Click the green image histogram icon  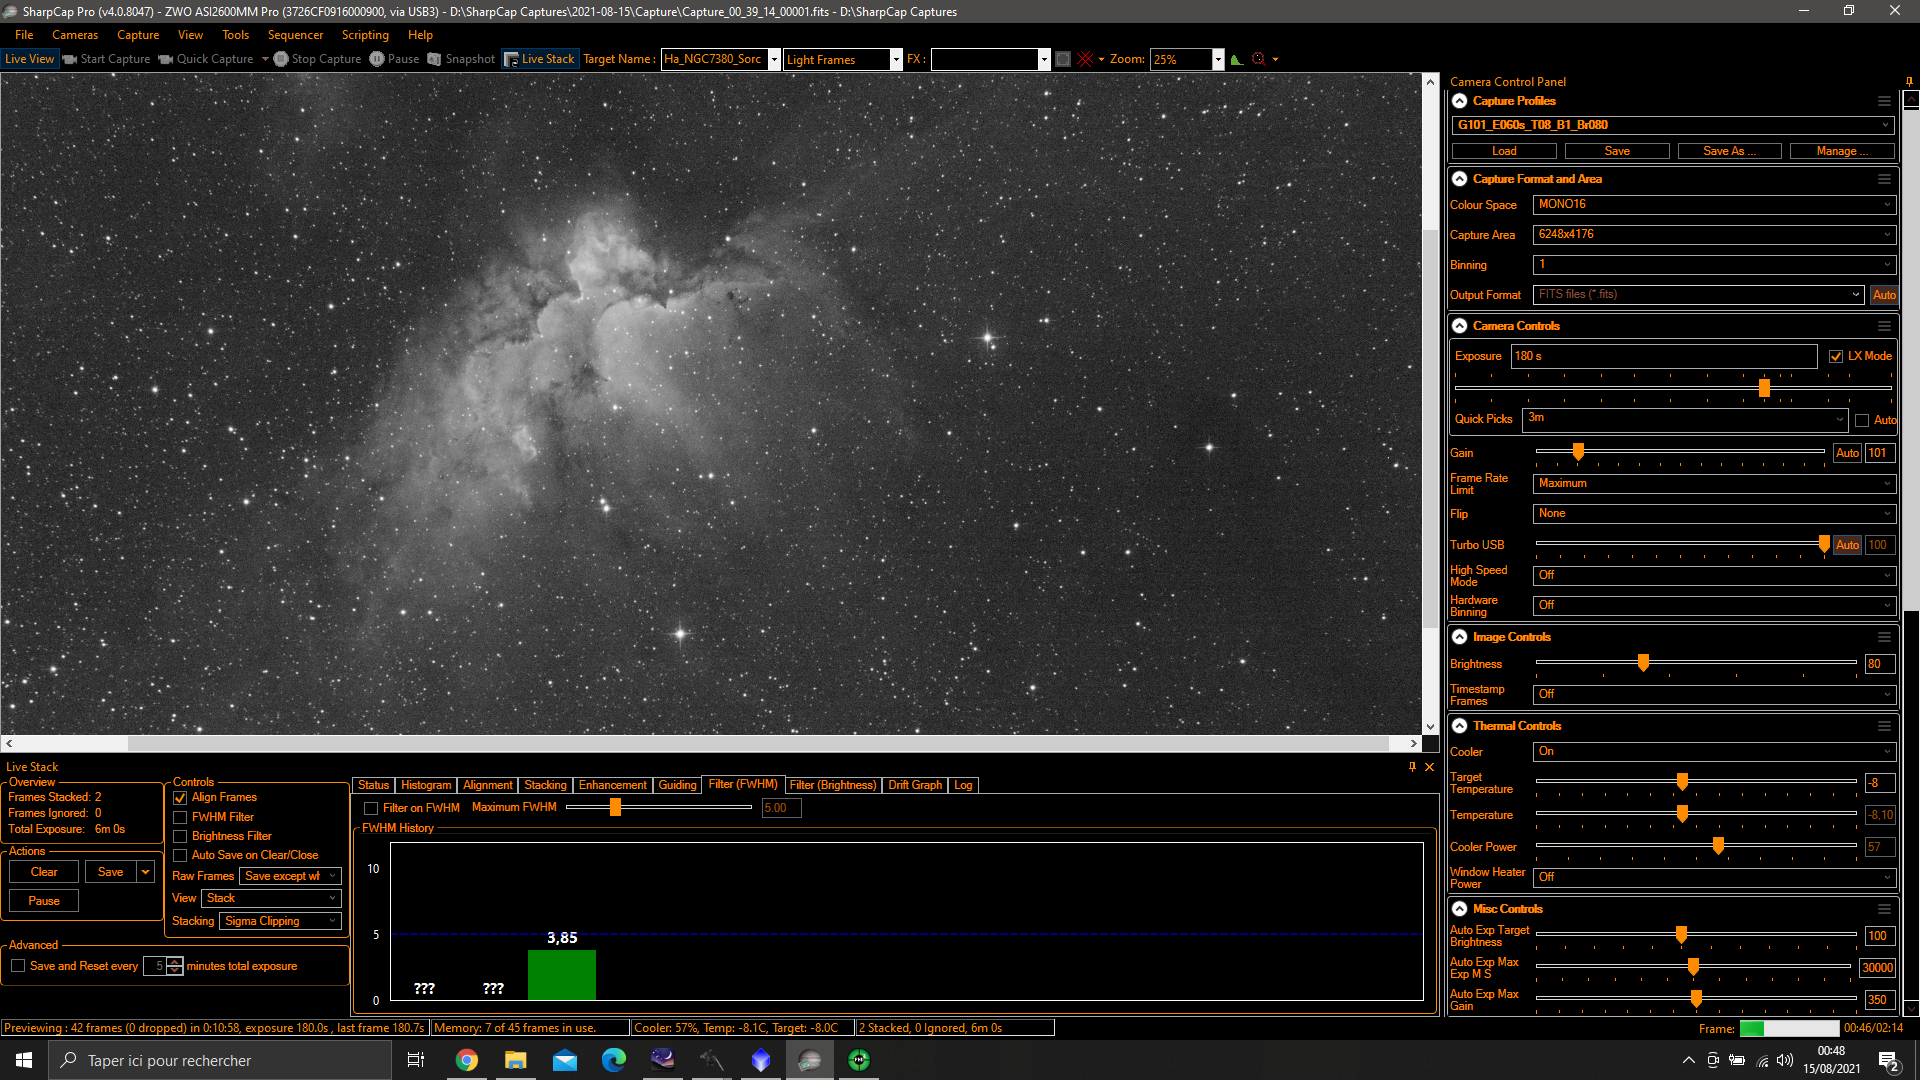click(1237, 59)
